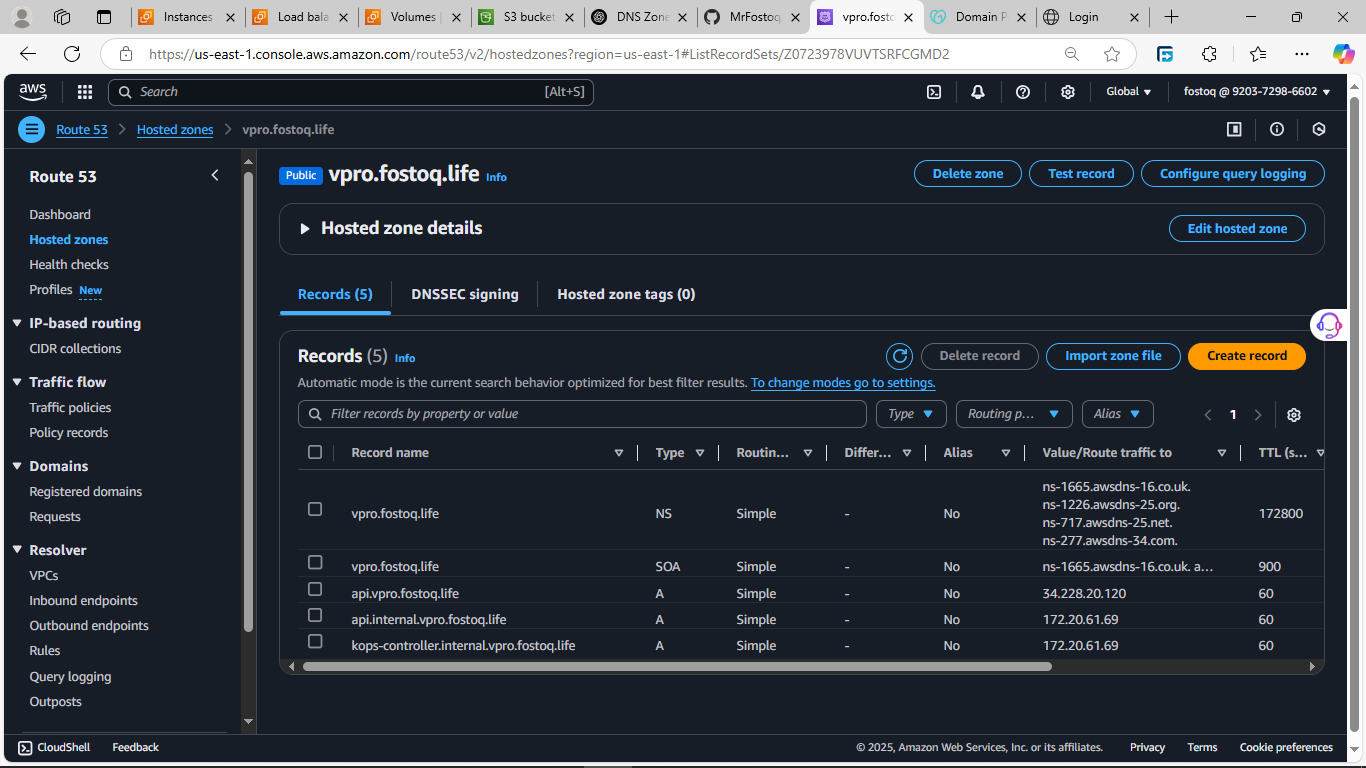Switch to Records (5) tab
This screenshot has width=1366, height=768.
(335, 294)
